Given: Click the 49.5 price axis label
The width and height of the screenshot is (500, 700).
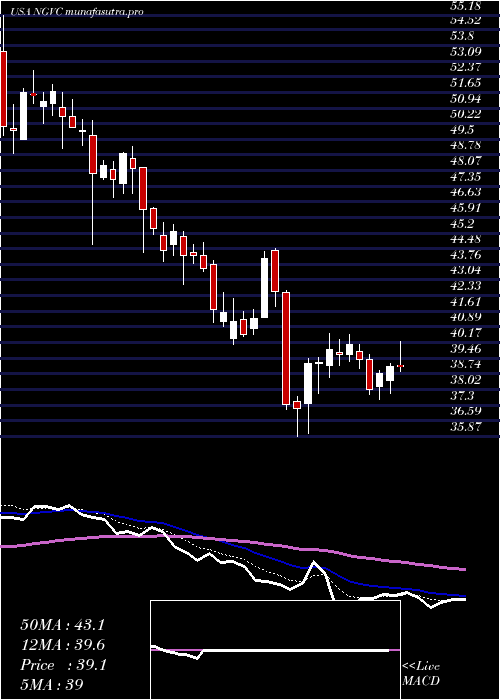Looking at the screenshot, I should pos(462,129).
